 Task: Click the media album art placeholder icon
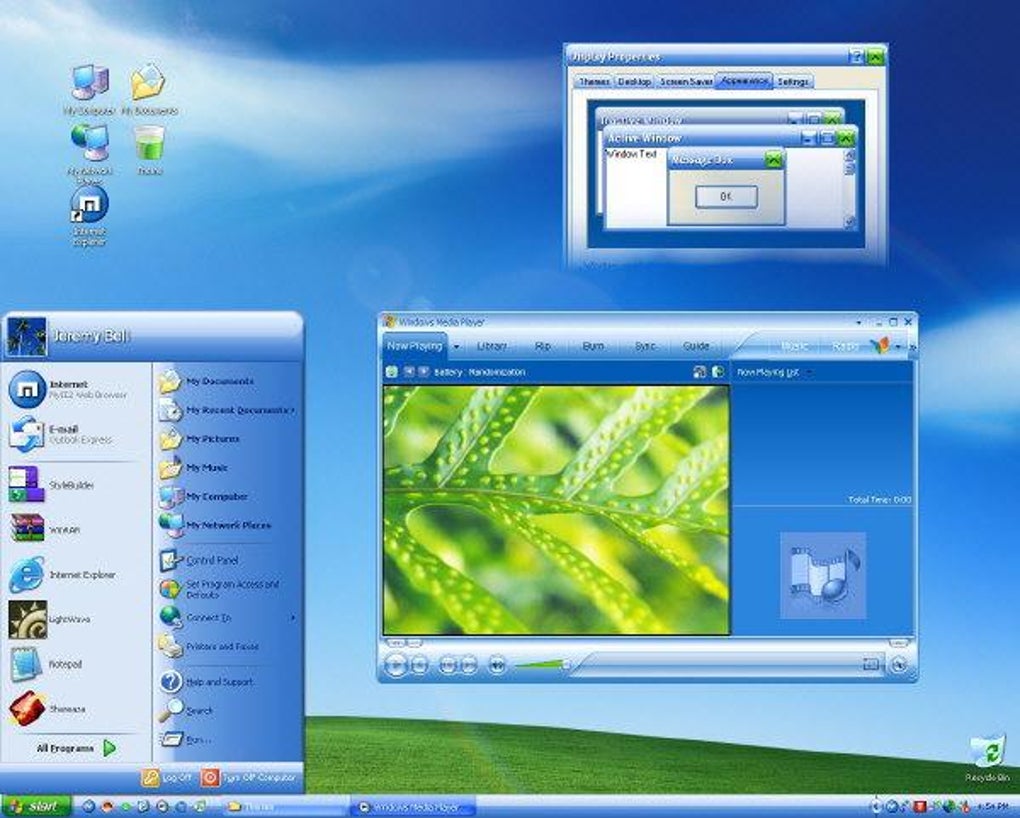(823, 575)
